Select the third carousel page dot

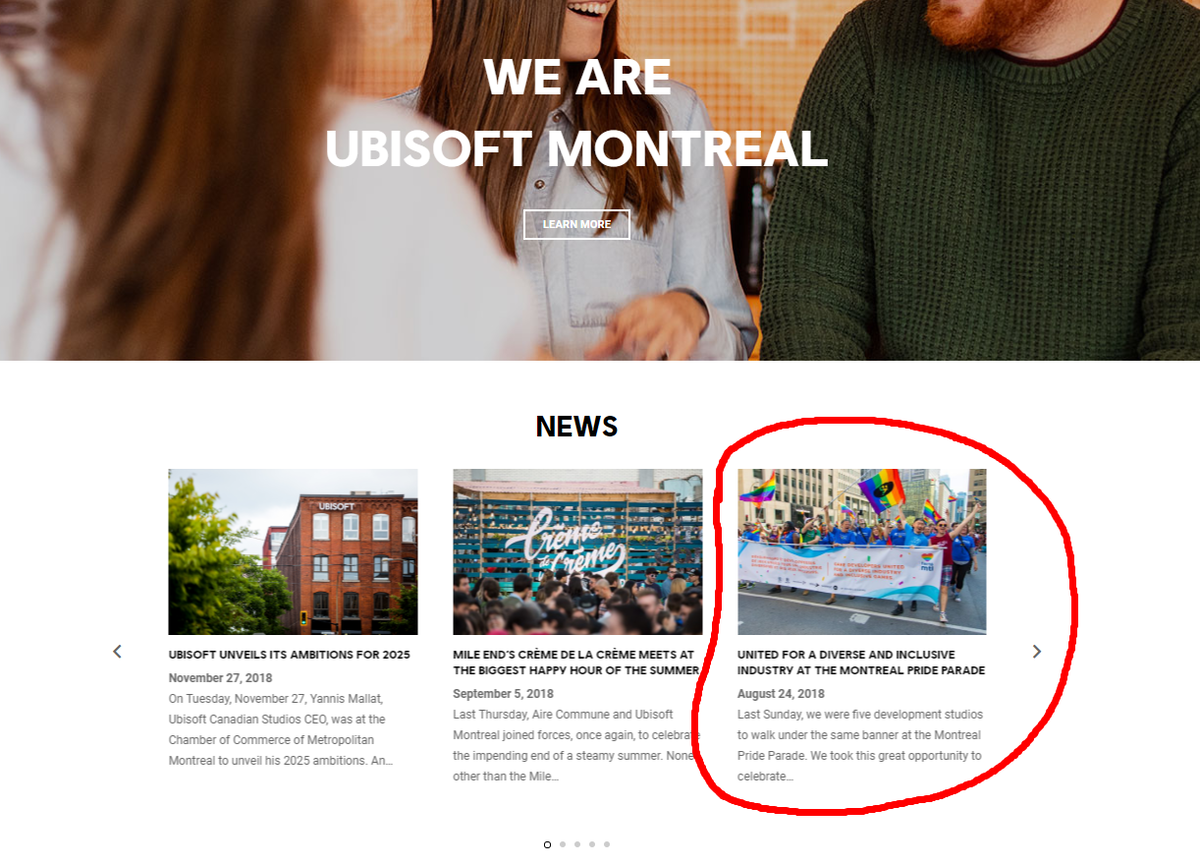(x=577, y=844)
